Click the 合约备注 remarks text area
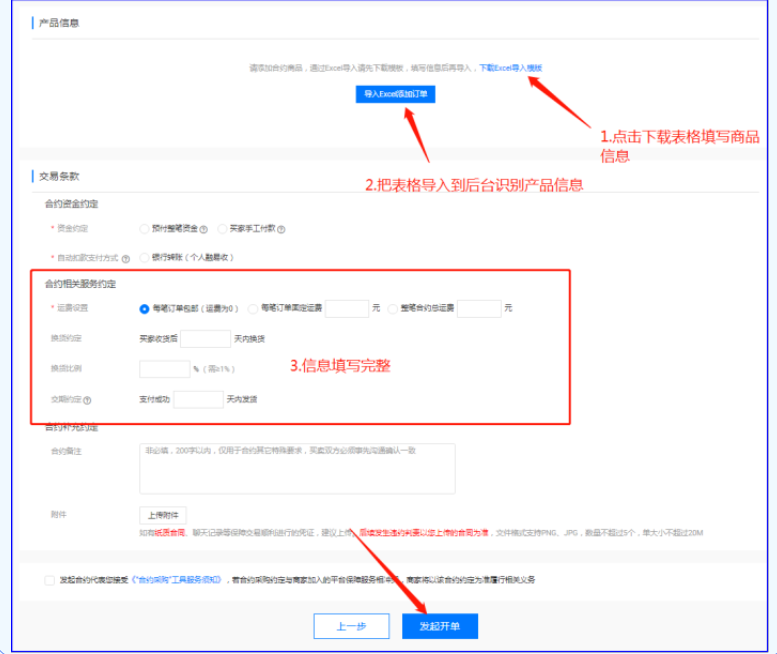 (297, 468)
